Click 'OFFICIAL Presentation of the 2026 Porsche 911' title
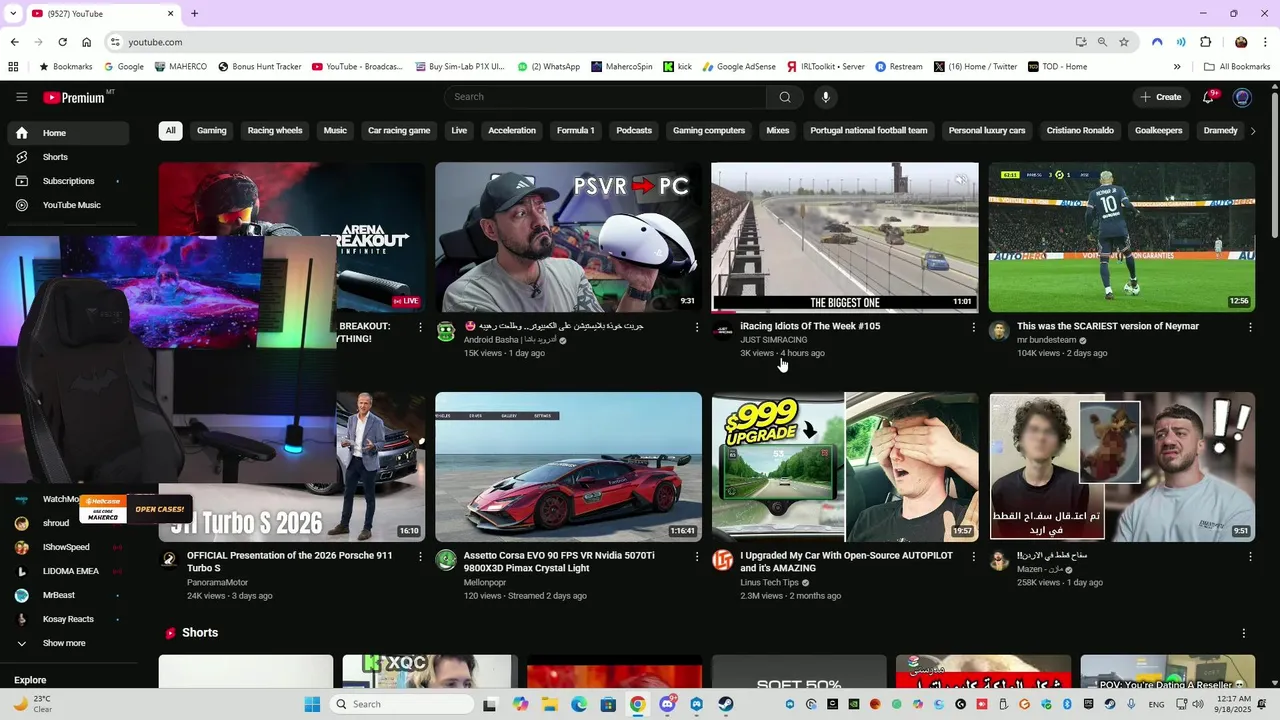This screenshot has width=1280, height=720. (x=290, y=562)
